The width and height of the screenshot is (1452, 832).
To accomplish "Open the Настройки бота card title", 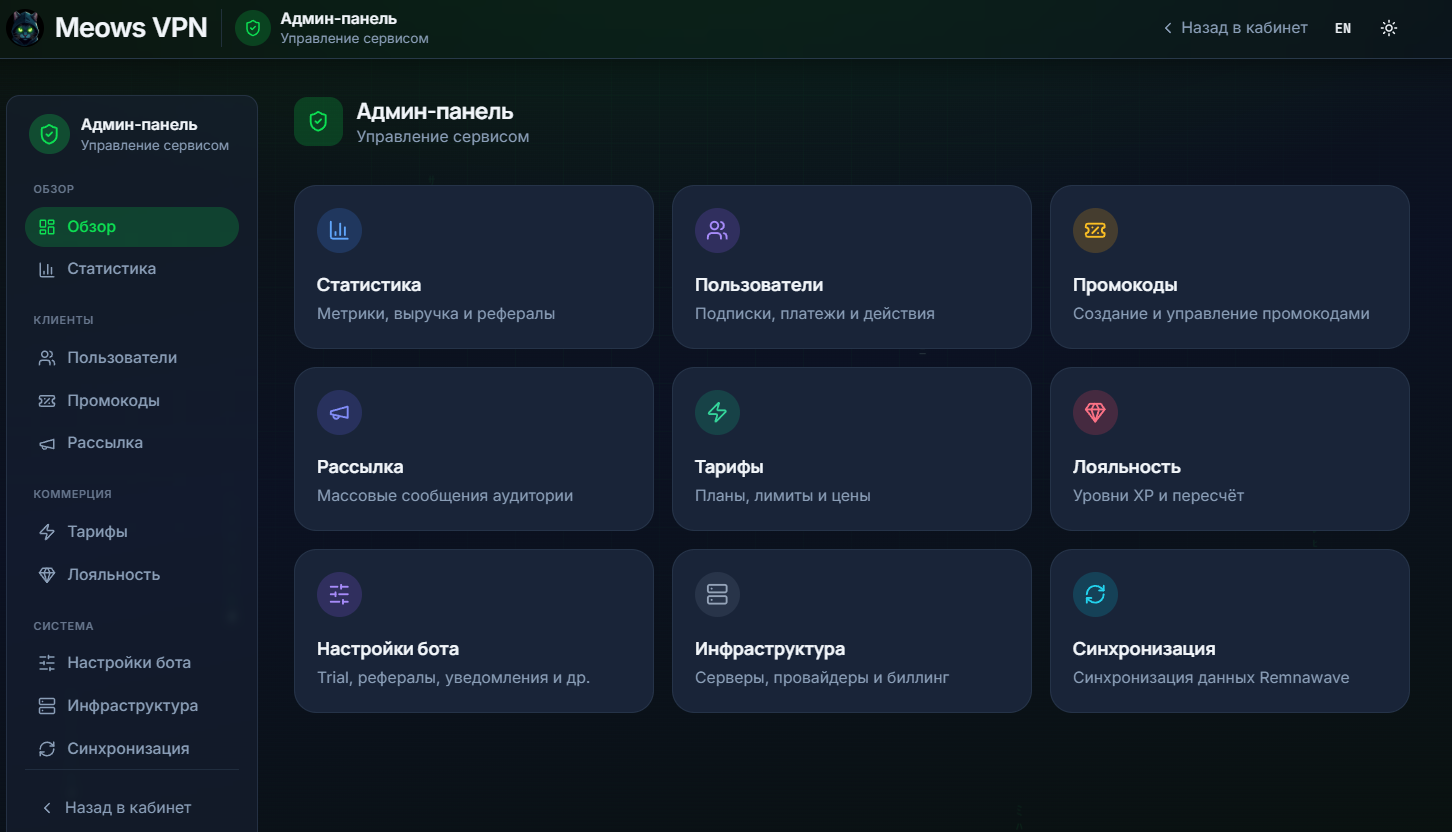I will coord(388,649).
